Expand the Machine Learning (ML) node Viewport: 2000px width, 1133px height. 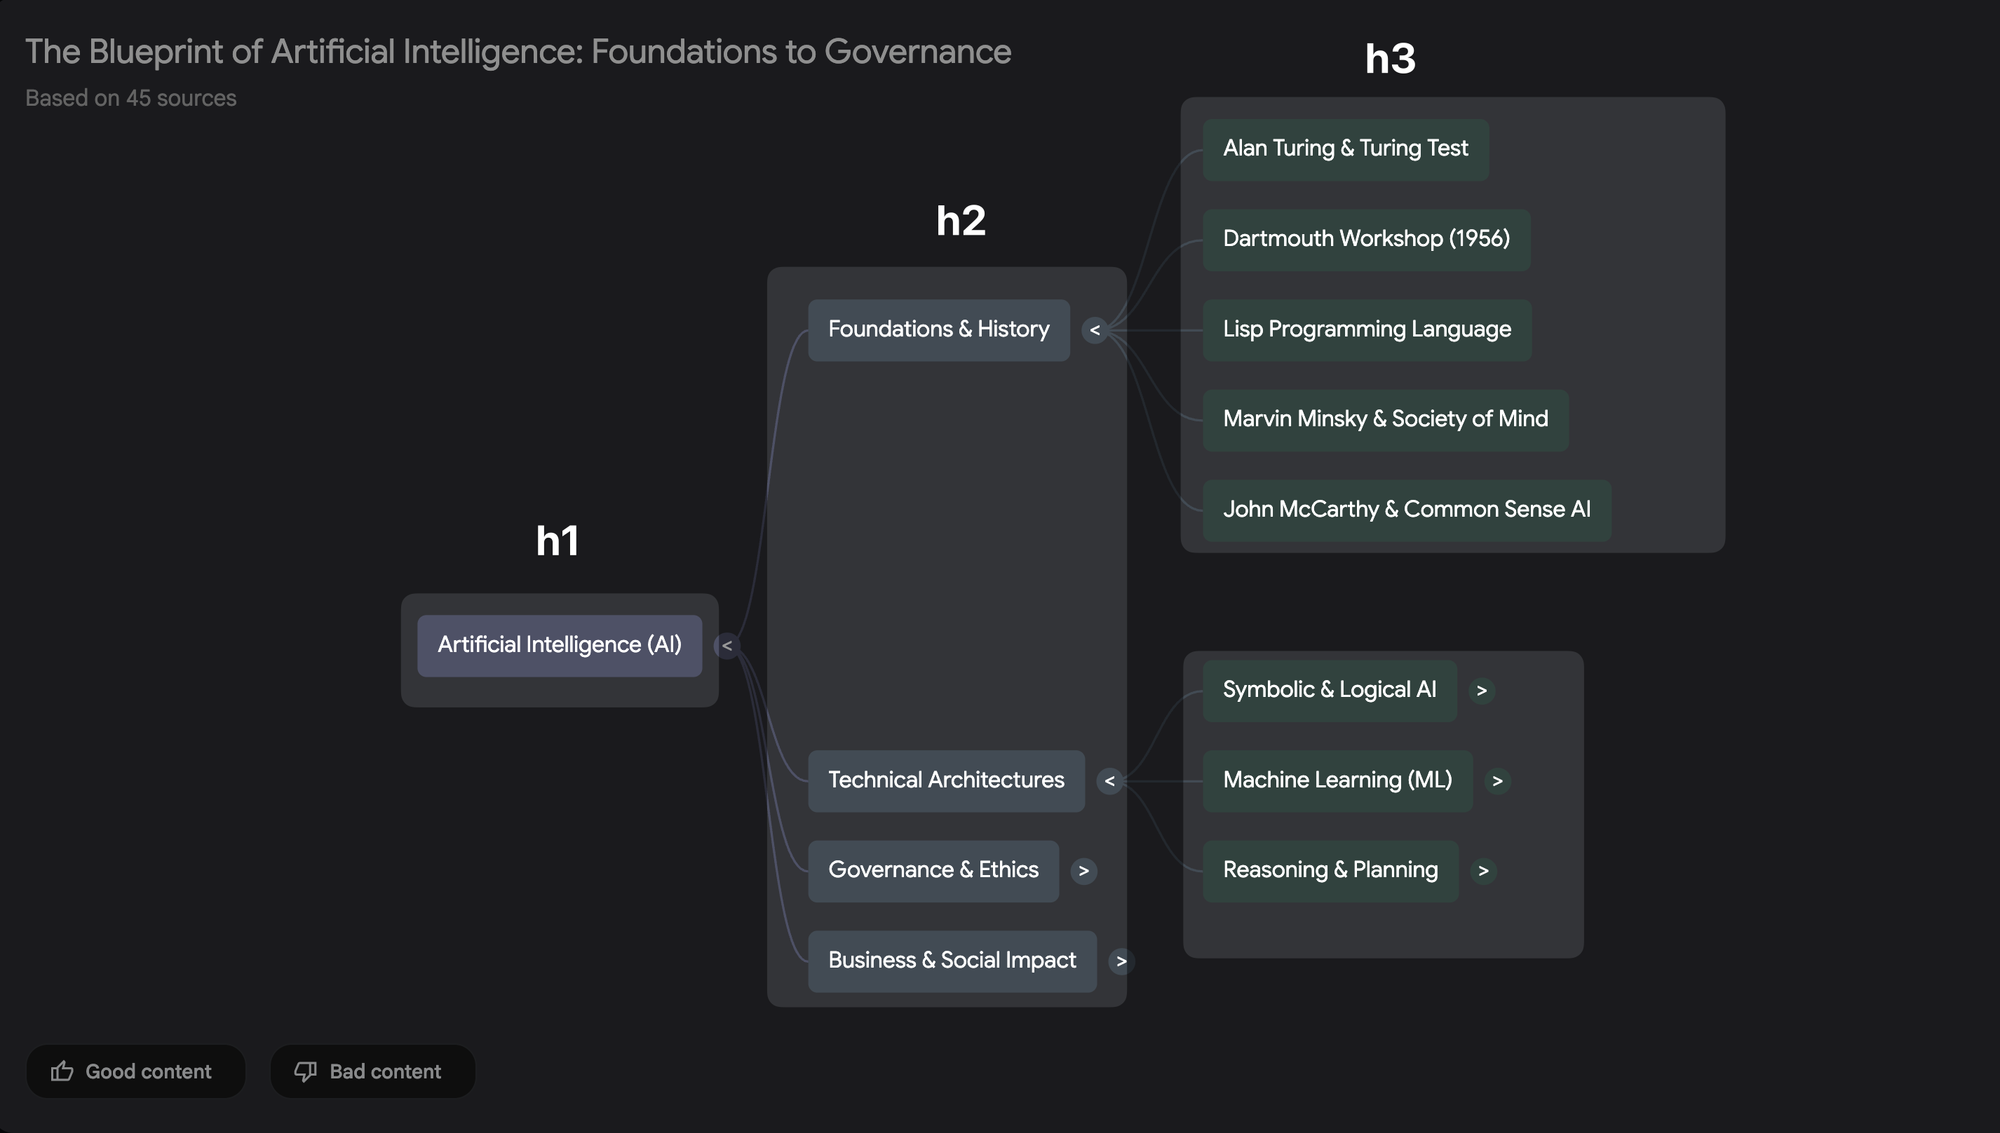click(x=1497, y=781)
